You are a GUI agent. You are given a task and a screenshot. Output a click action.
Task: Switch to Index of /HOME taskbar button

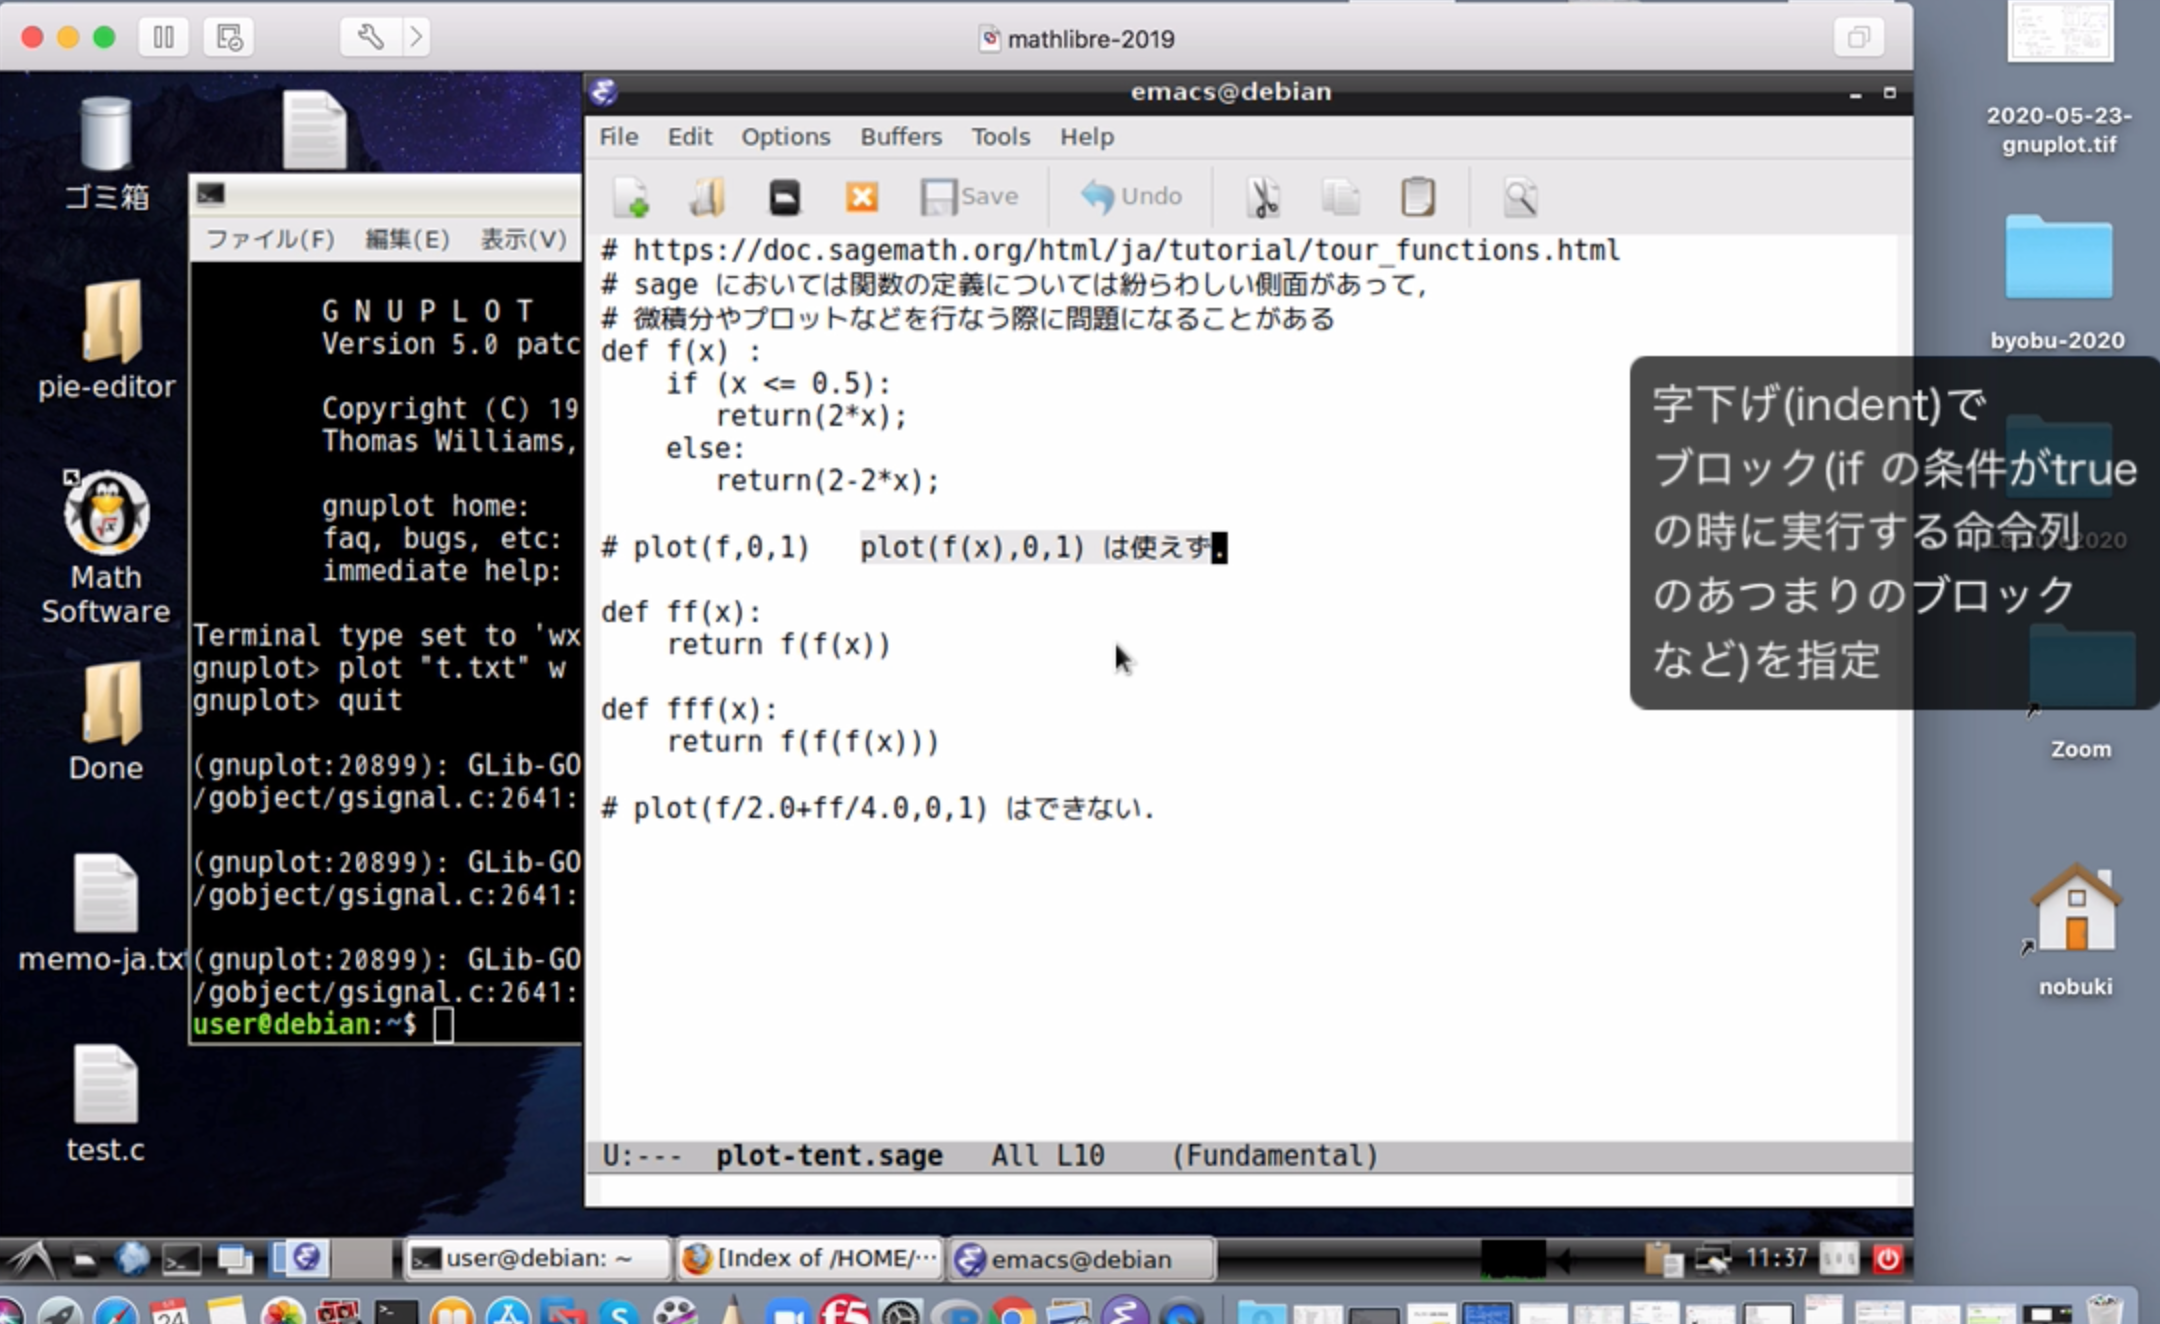coord(809,1258)
